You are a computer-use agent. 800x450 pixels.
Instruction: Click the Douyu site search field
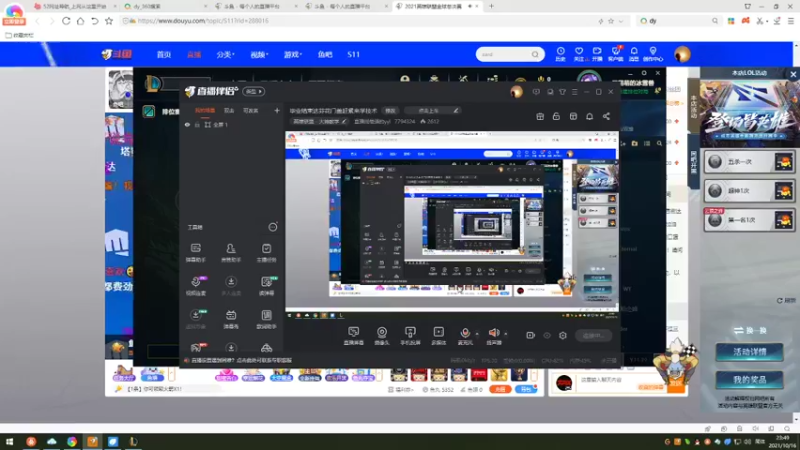505,54
